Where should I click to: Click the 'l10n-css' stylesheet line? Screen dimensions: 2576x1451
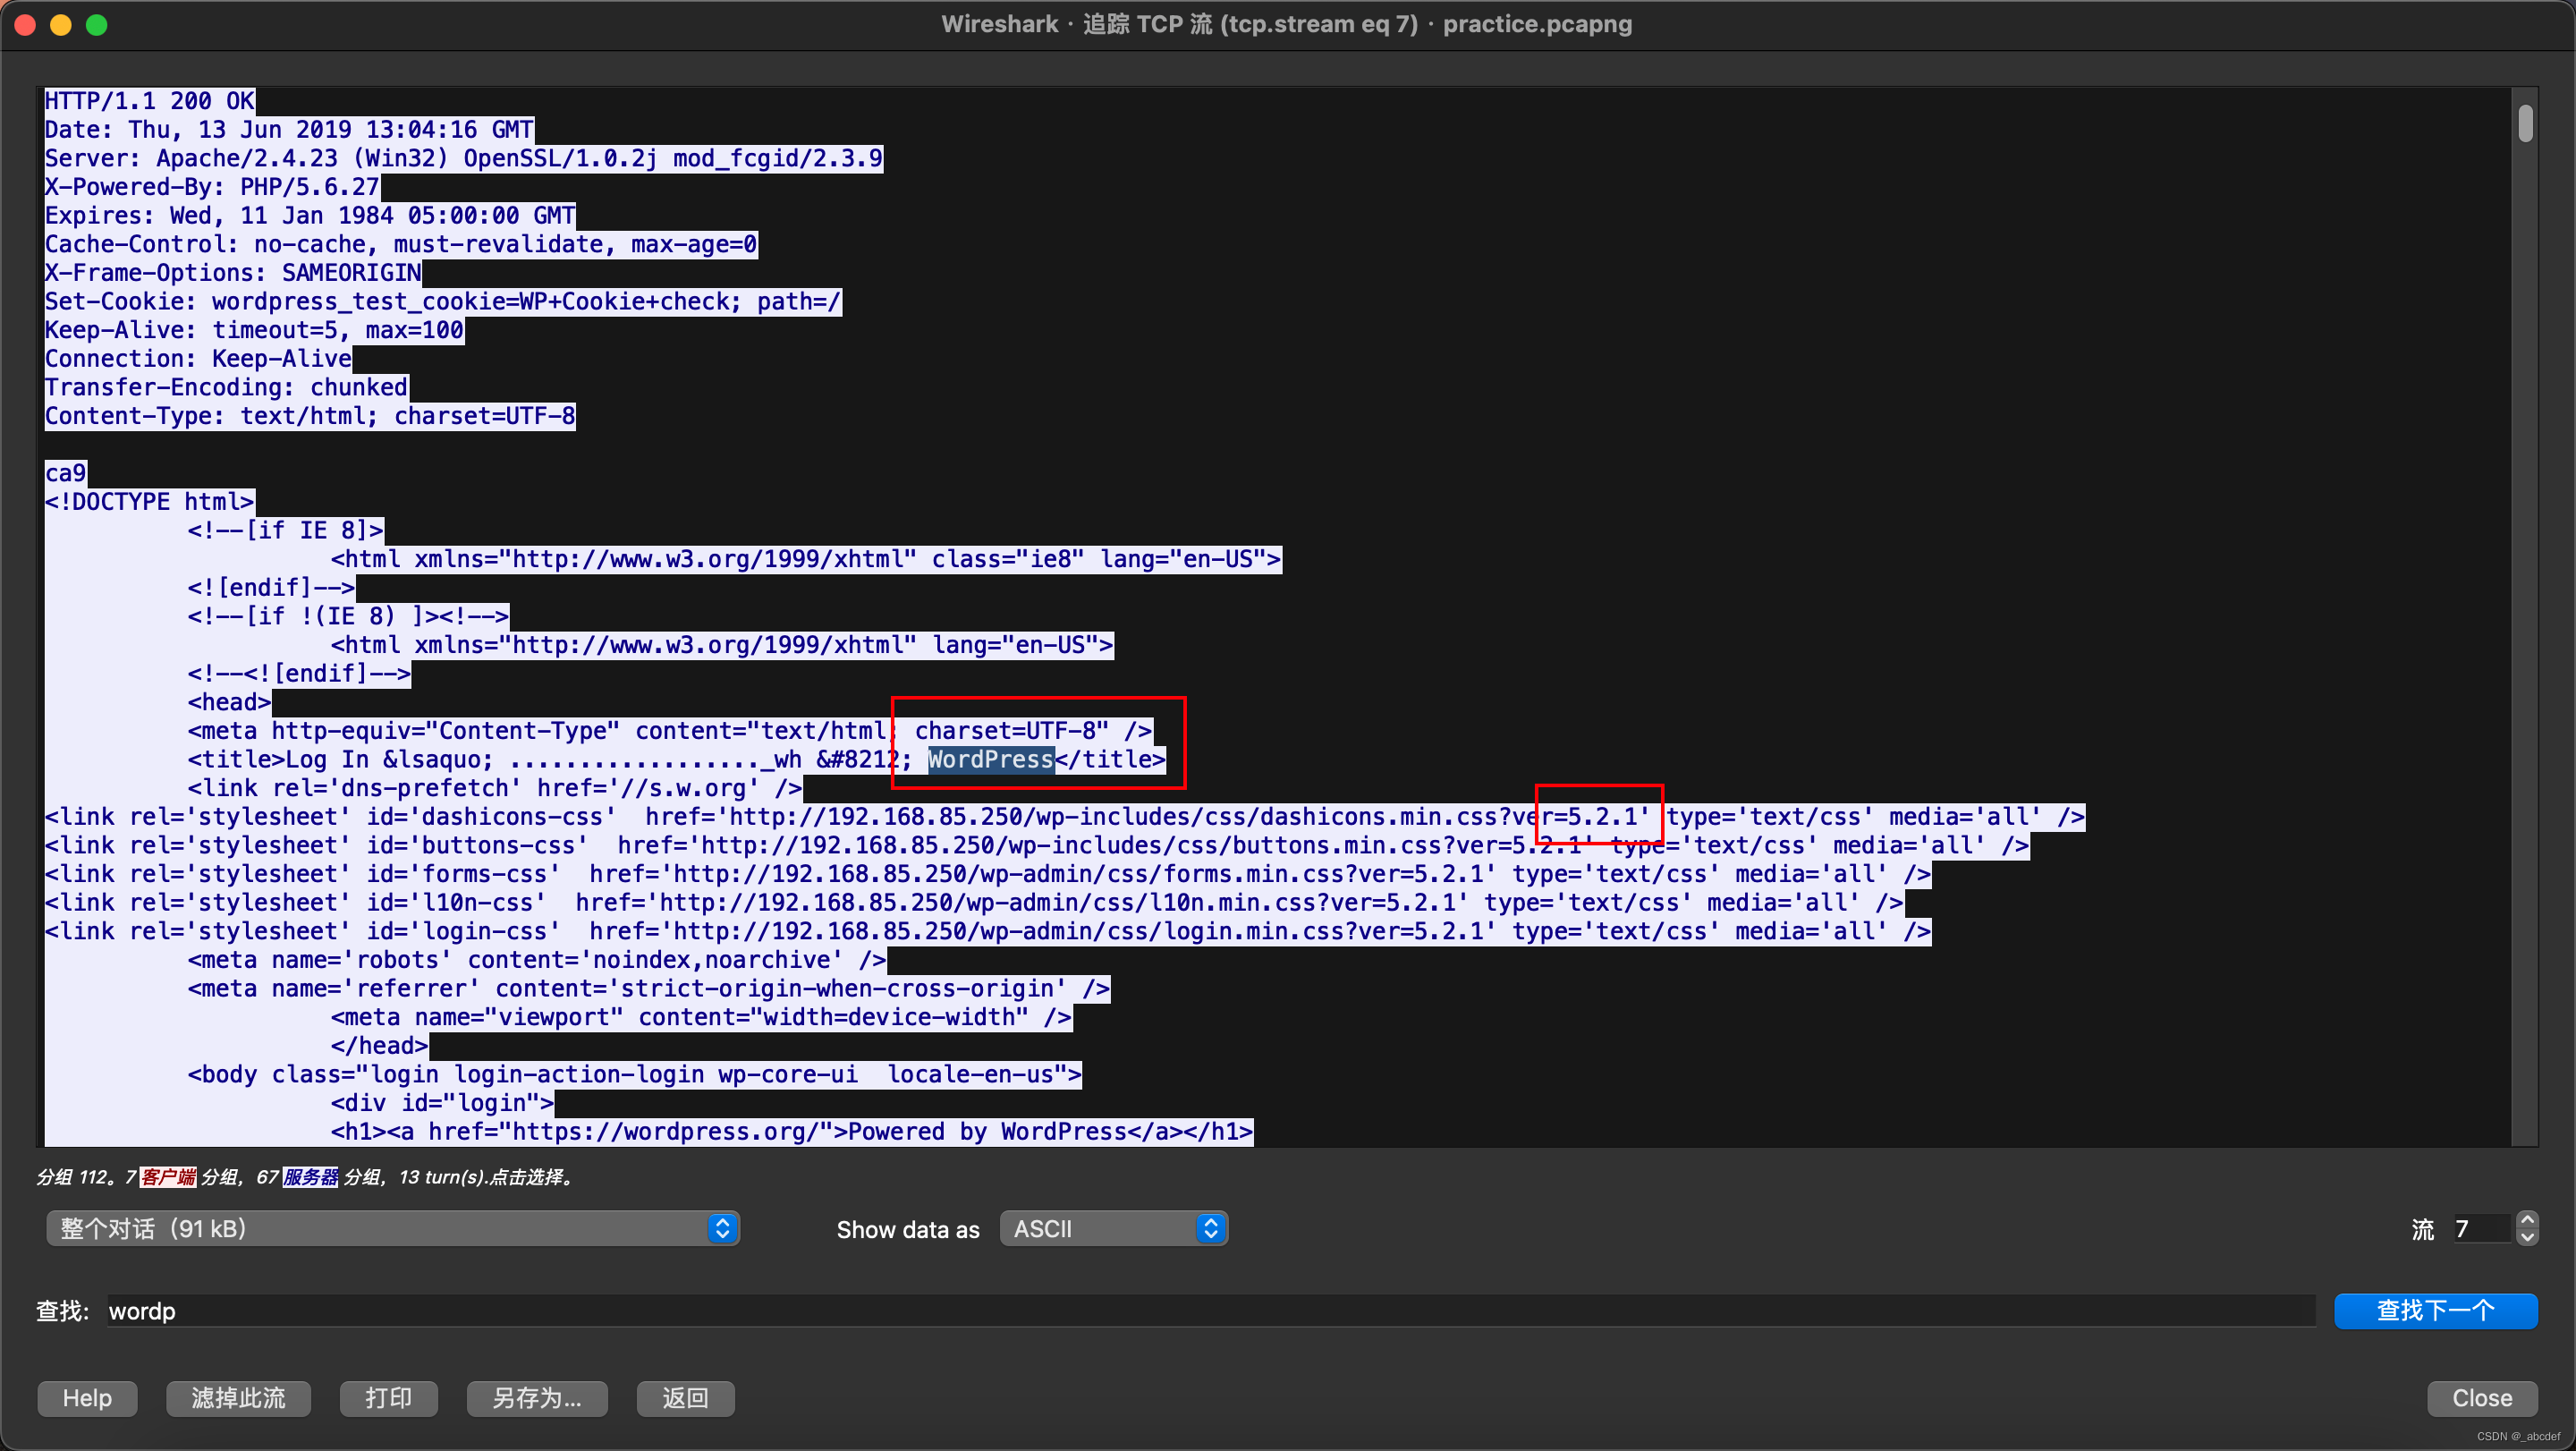[x=974, y=903]
